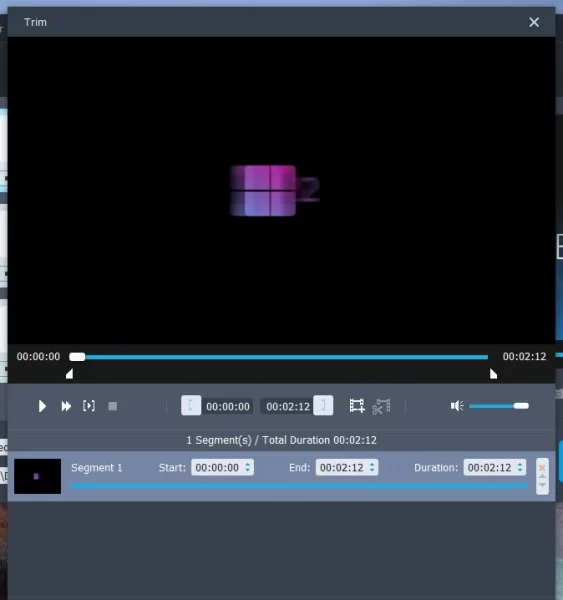
Task: Adjust the volume slider
Action: 499,406
